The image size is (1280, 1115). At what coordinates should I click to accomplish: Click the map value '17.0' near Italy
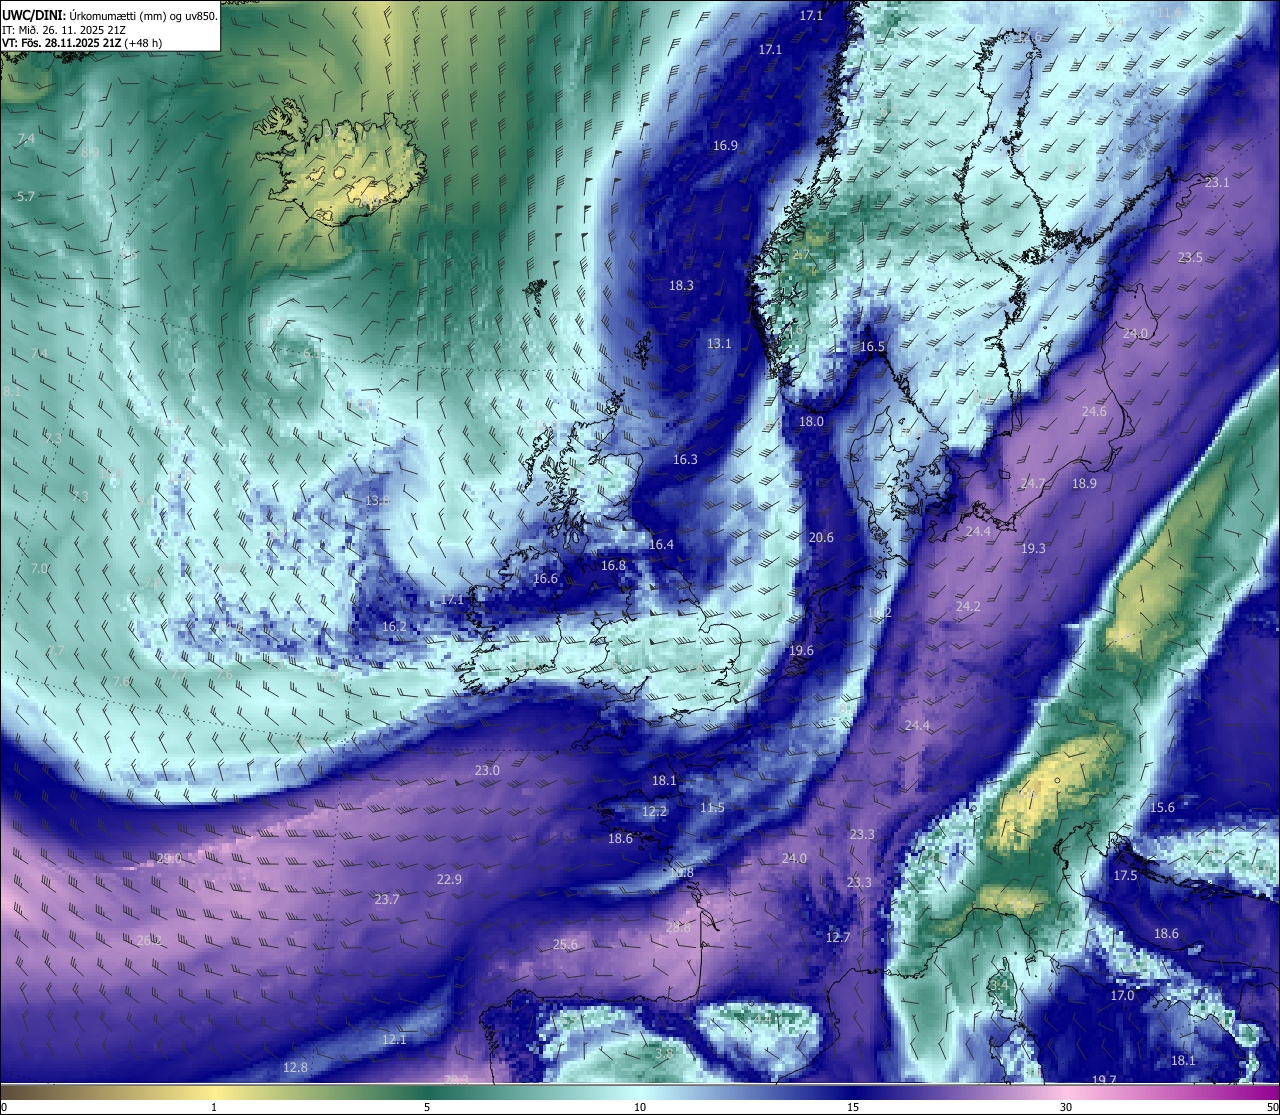pyautogui.click(x=1122, y=995)
